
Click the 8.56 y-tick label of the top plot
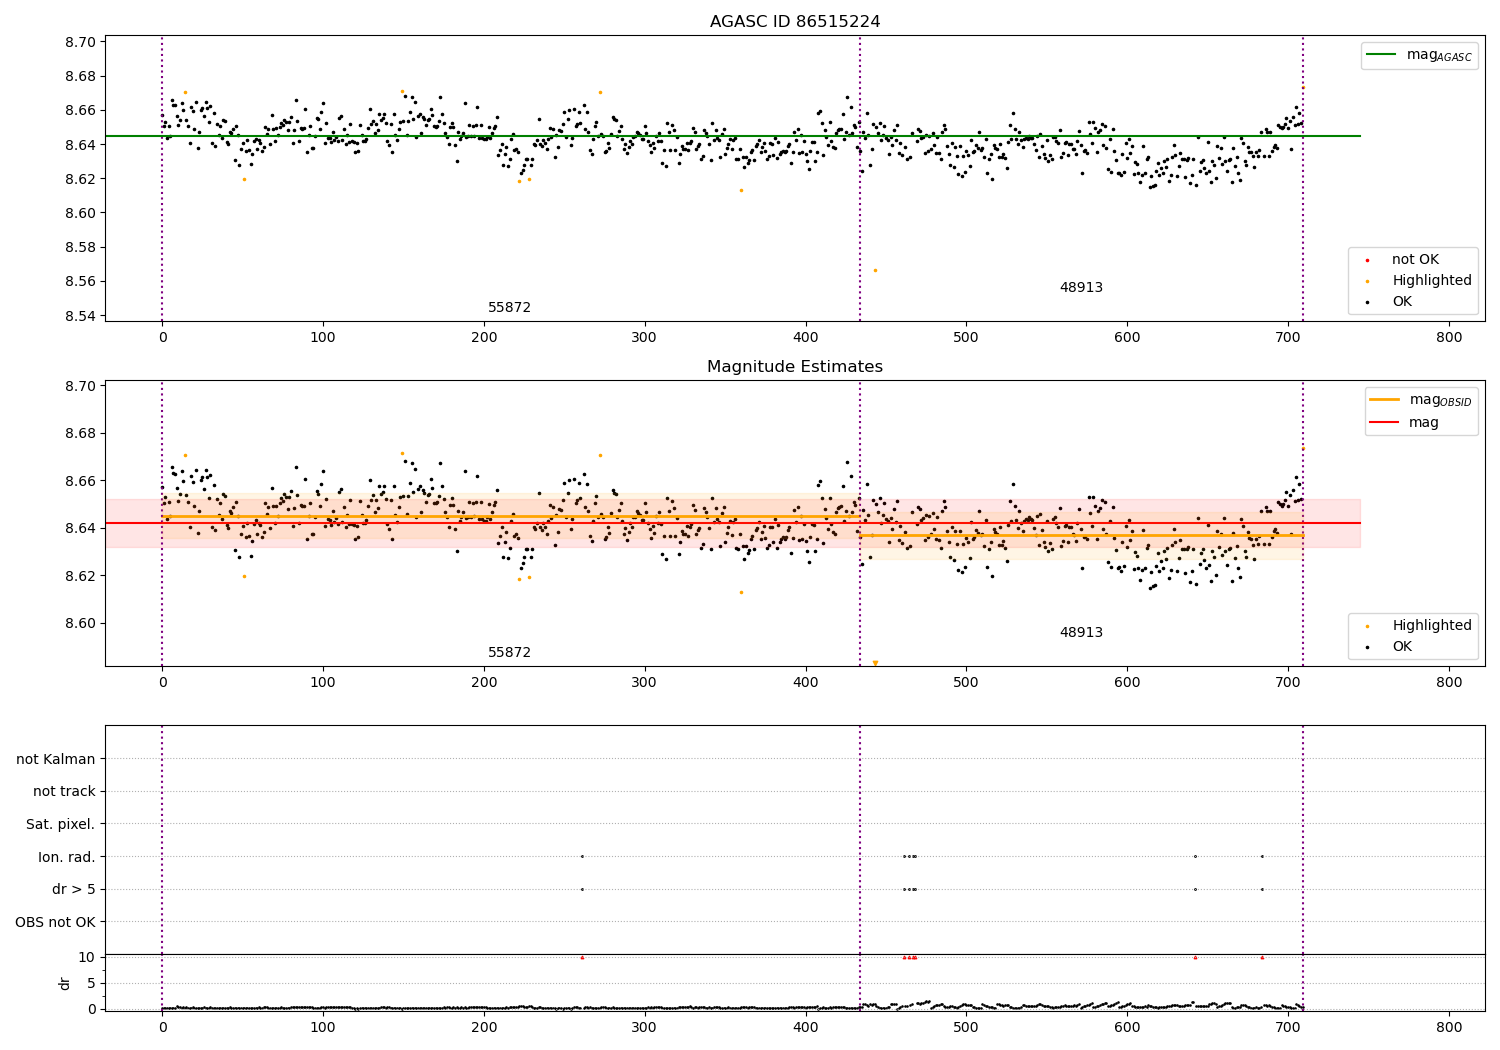tap(82, 282)
